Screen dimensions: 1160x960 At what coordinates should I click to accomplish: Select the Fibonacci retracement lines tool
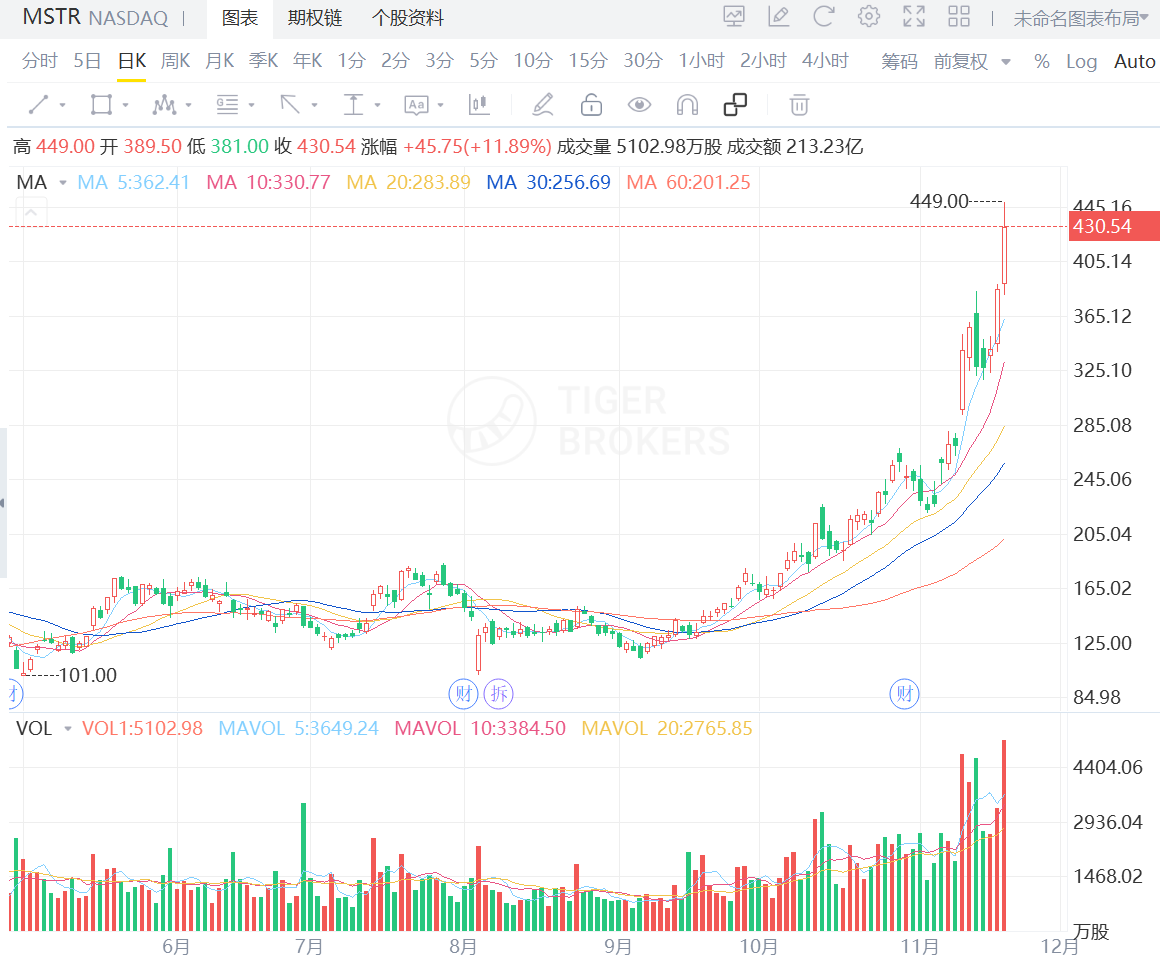click(227, 105)
